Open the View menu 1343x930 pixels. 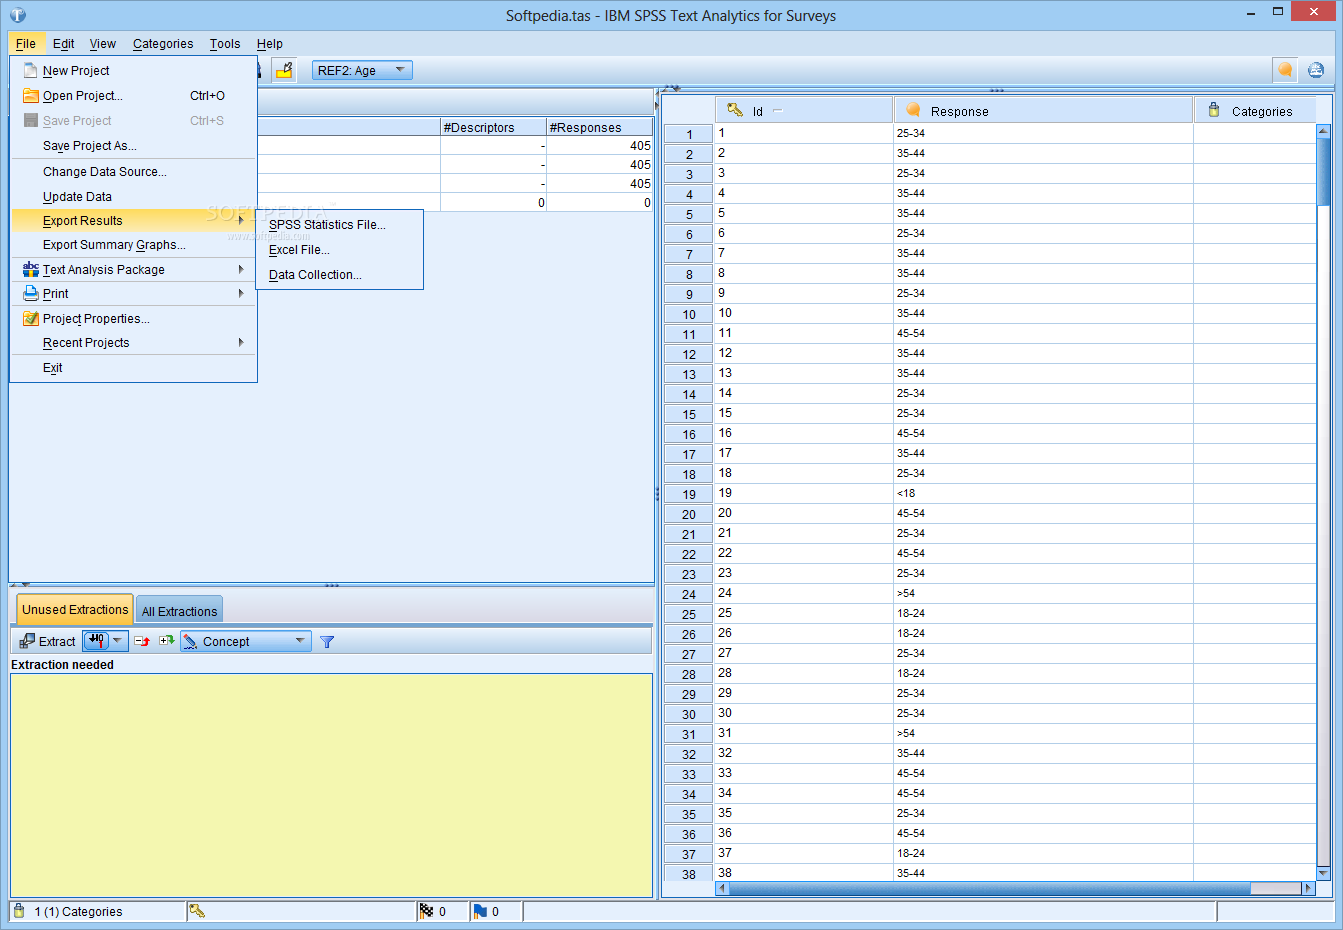pyautogui.click(x=102, y=44)
